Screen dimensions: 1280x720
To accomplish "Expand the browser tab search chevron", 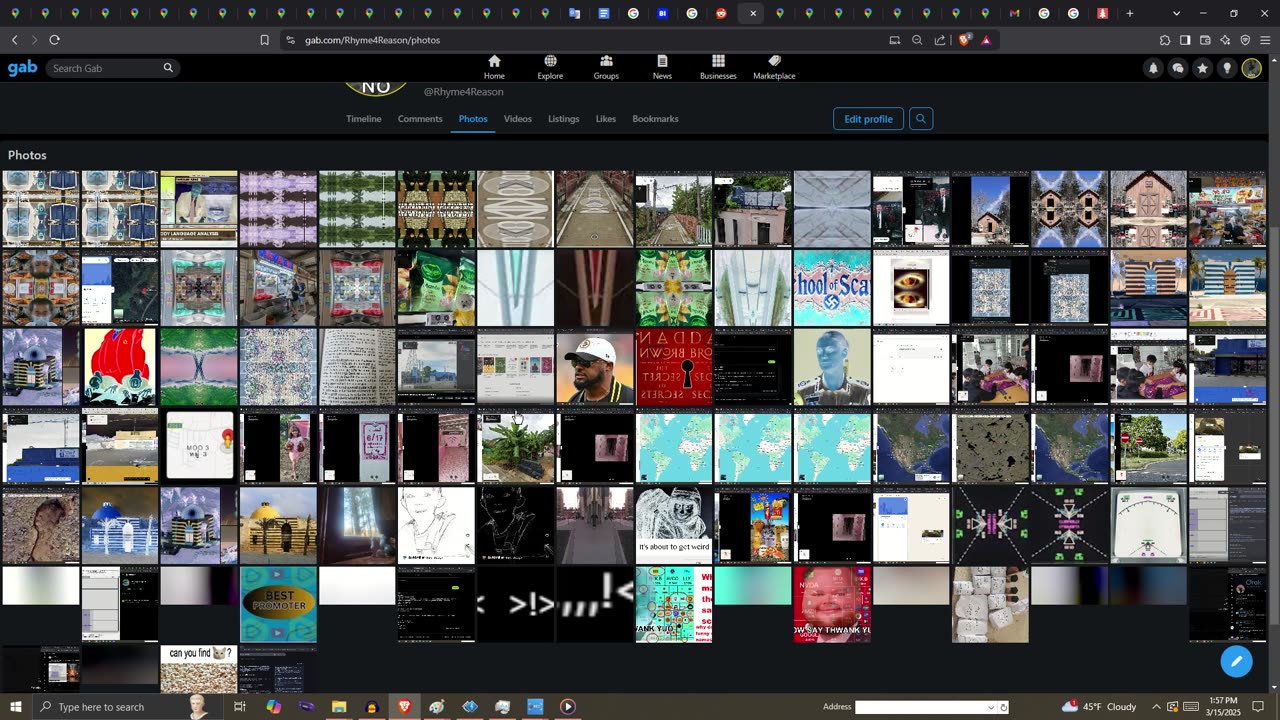I will point(1176,13).
